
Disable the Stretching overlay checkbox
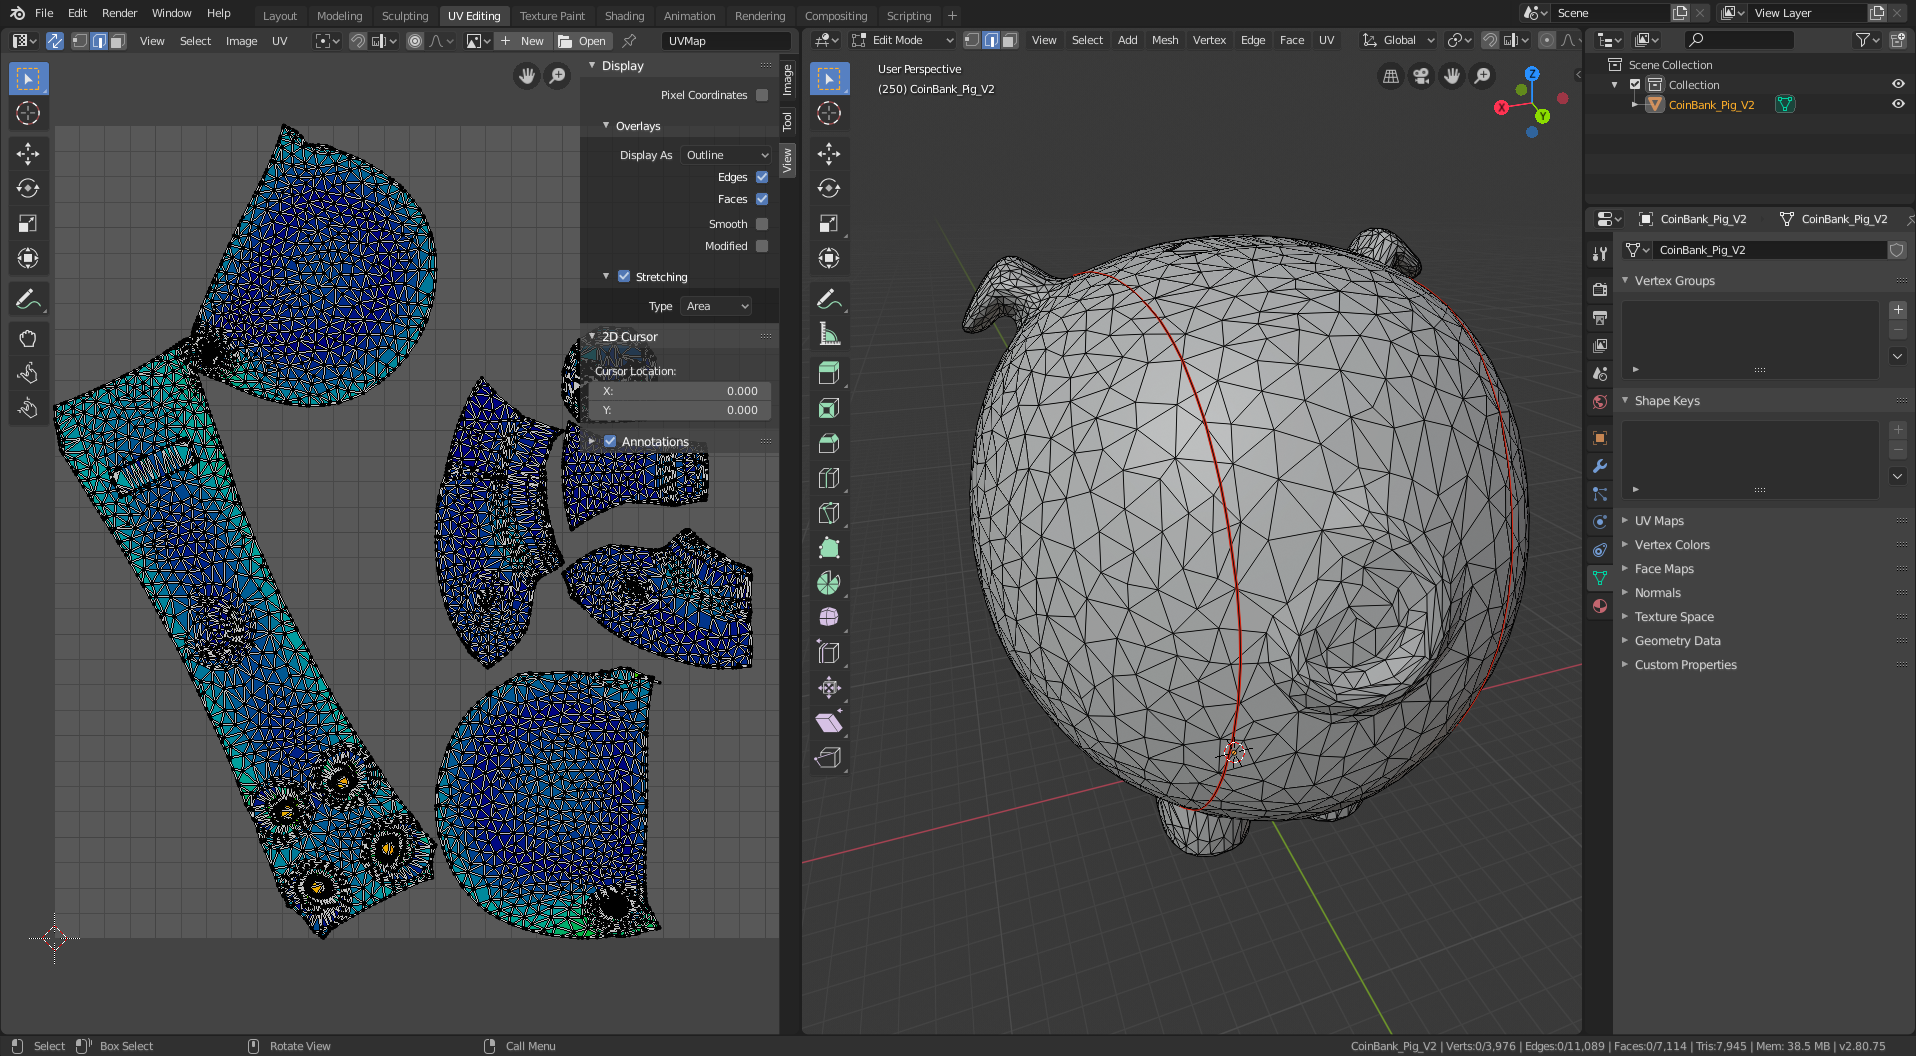click(x=624, y=277)
